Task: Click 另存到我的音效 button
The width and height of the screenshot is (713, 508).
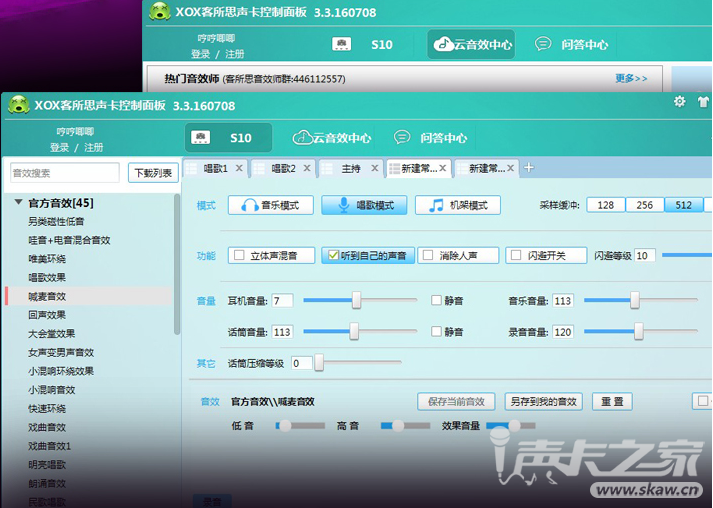Action: click(543, 402)
